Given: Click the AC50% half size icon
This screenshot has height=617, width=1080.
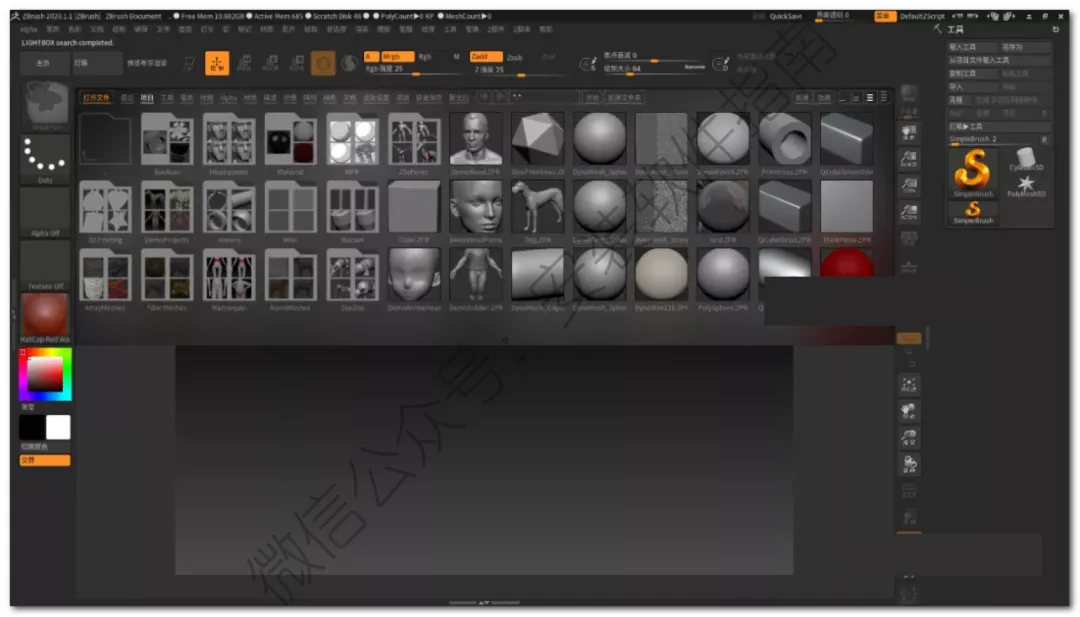Looking at the screenshot, I should point(909,212).
